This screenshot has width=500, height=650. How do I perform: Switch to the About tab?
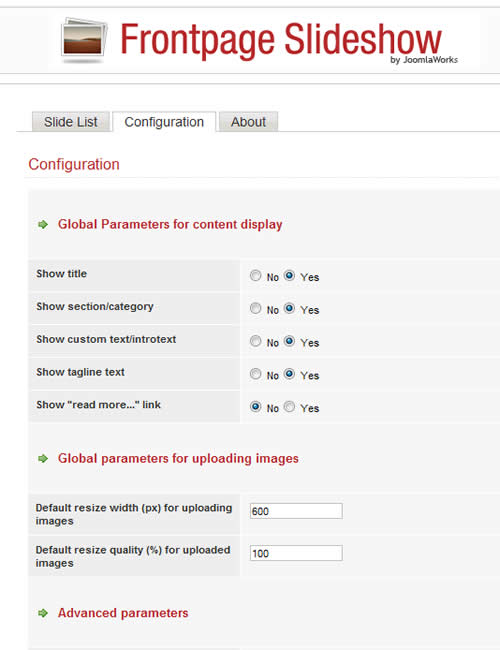click(x=248, y=122)
